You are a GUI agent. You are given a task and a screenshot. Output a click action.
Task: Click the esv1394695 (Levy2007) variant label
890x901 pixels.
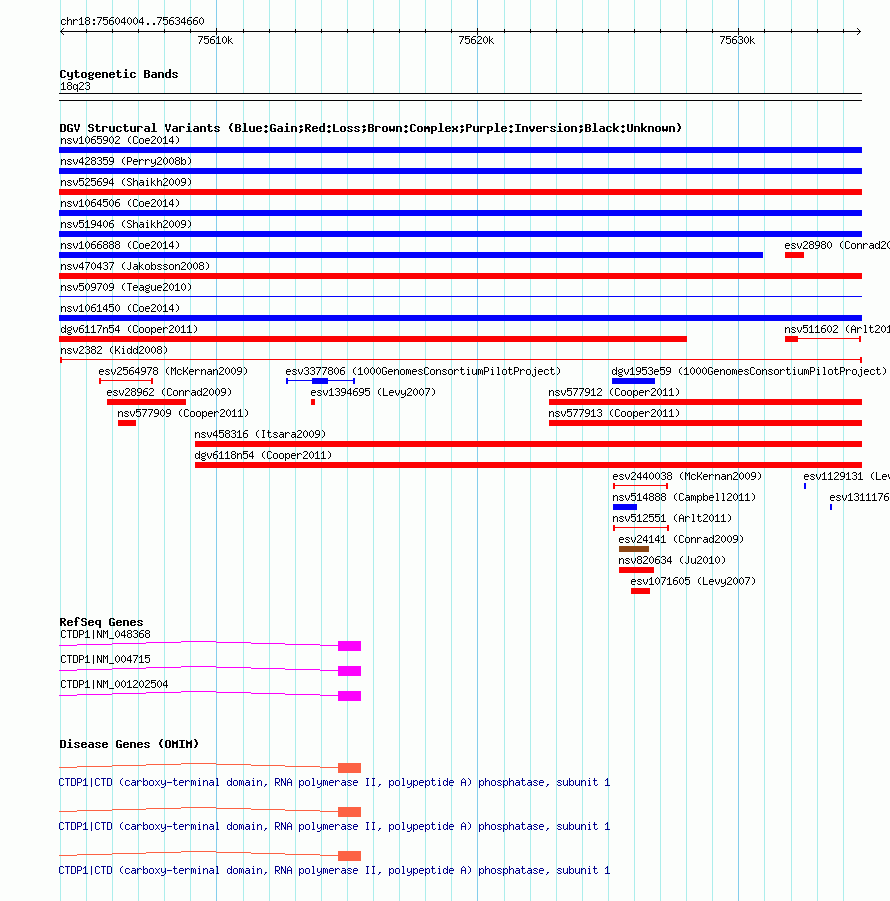pyautogui.click(x=373, y=392)
